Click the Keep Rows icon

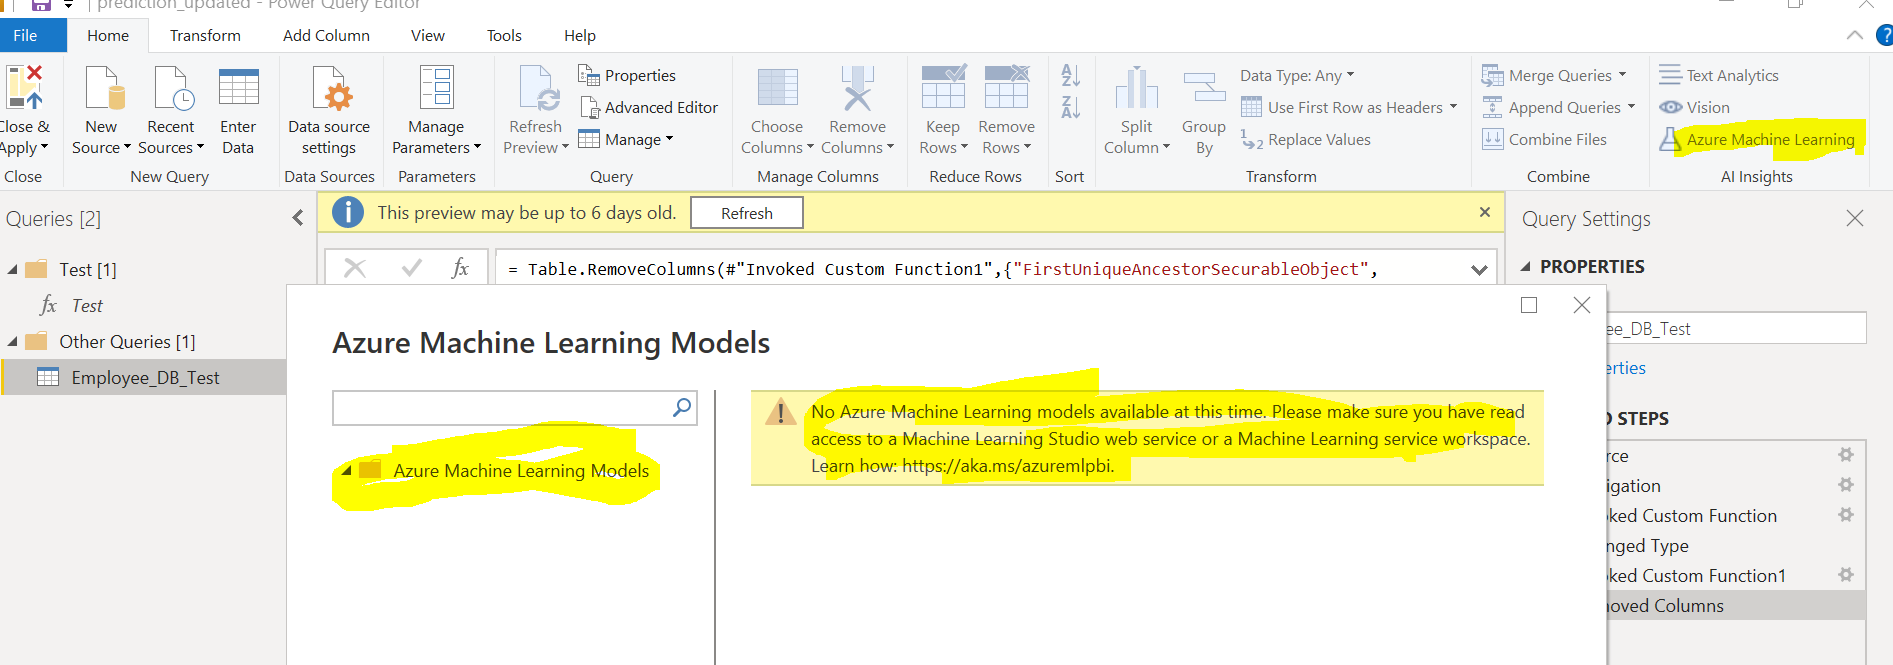click(x=943, y=88)
